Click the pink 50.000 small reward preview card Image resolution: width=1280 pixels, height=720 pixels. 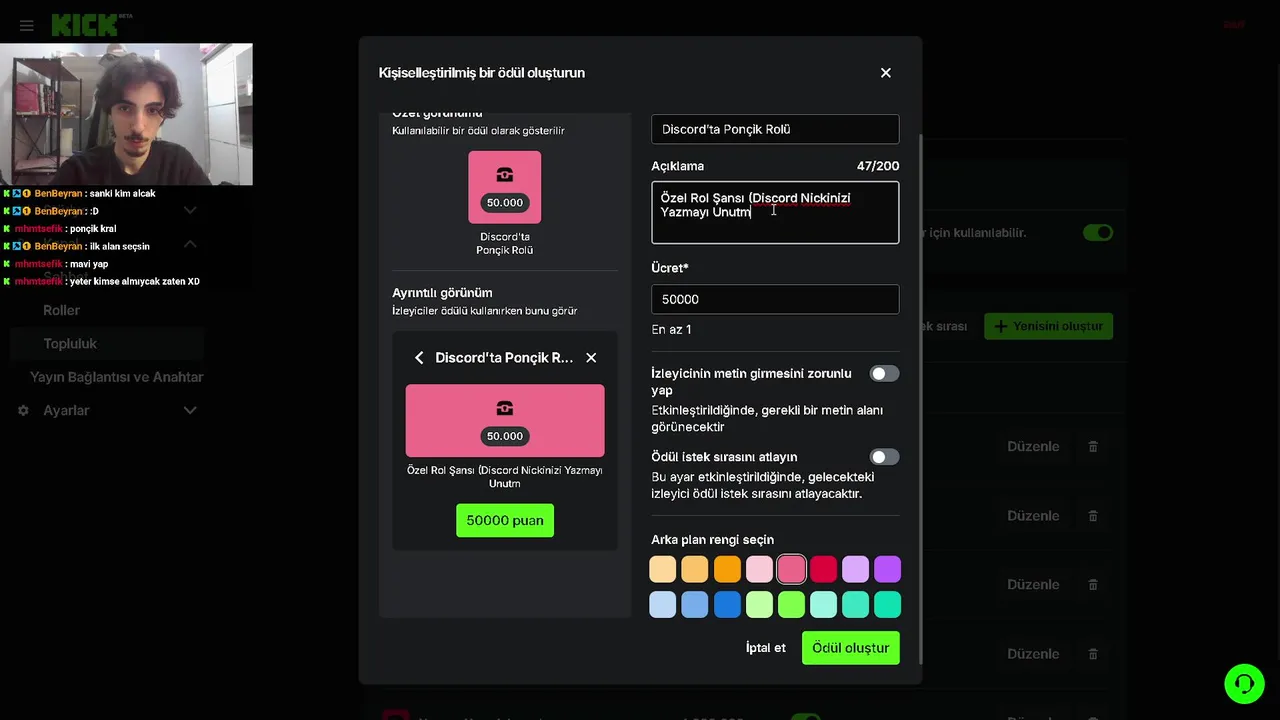coord(505,187)
